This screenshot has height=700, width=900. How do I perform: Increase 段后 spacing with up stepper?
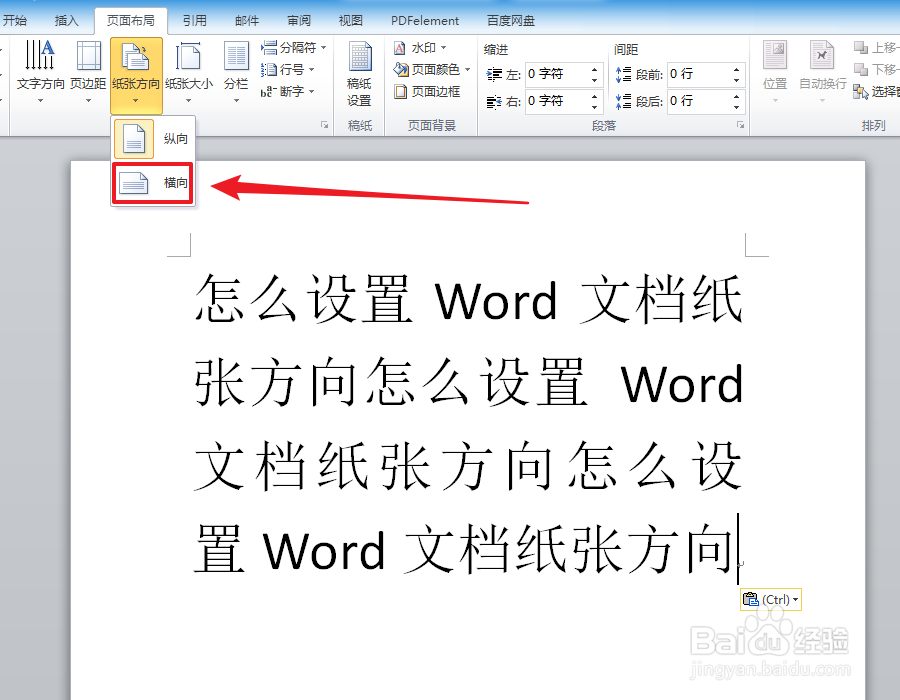[x=736, y=96]
